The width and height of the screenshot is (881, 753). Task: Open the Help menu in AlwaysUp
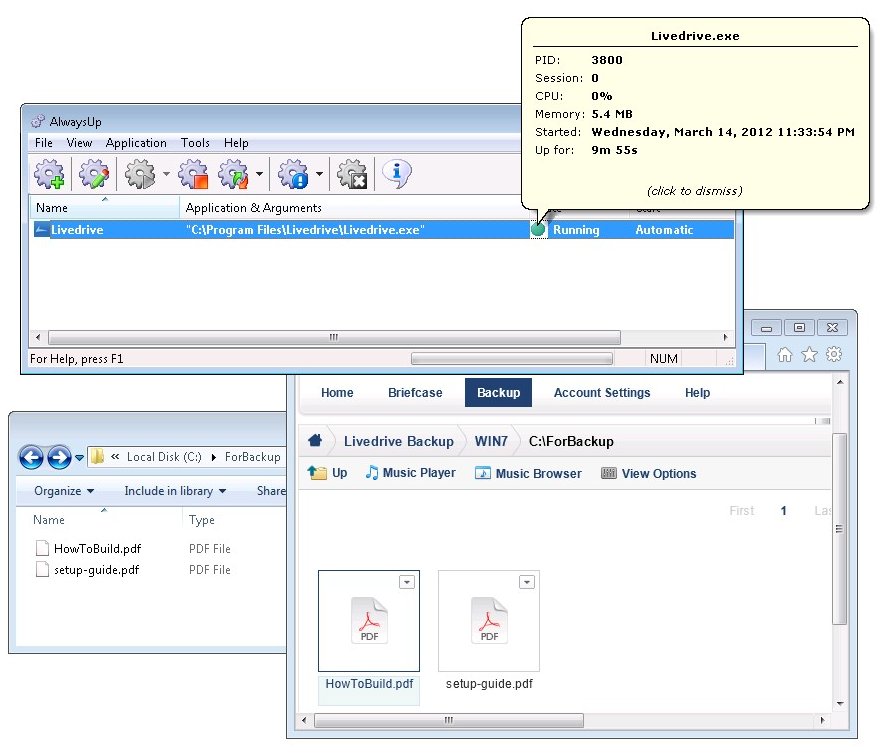pos(236,143)
